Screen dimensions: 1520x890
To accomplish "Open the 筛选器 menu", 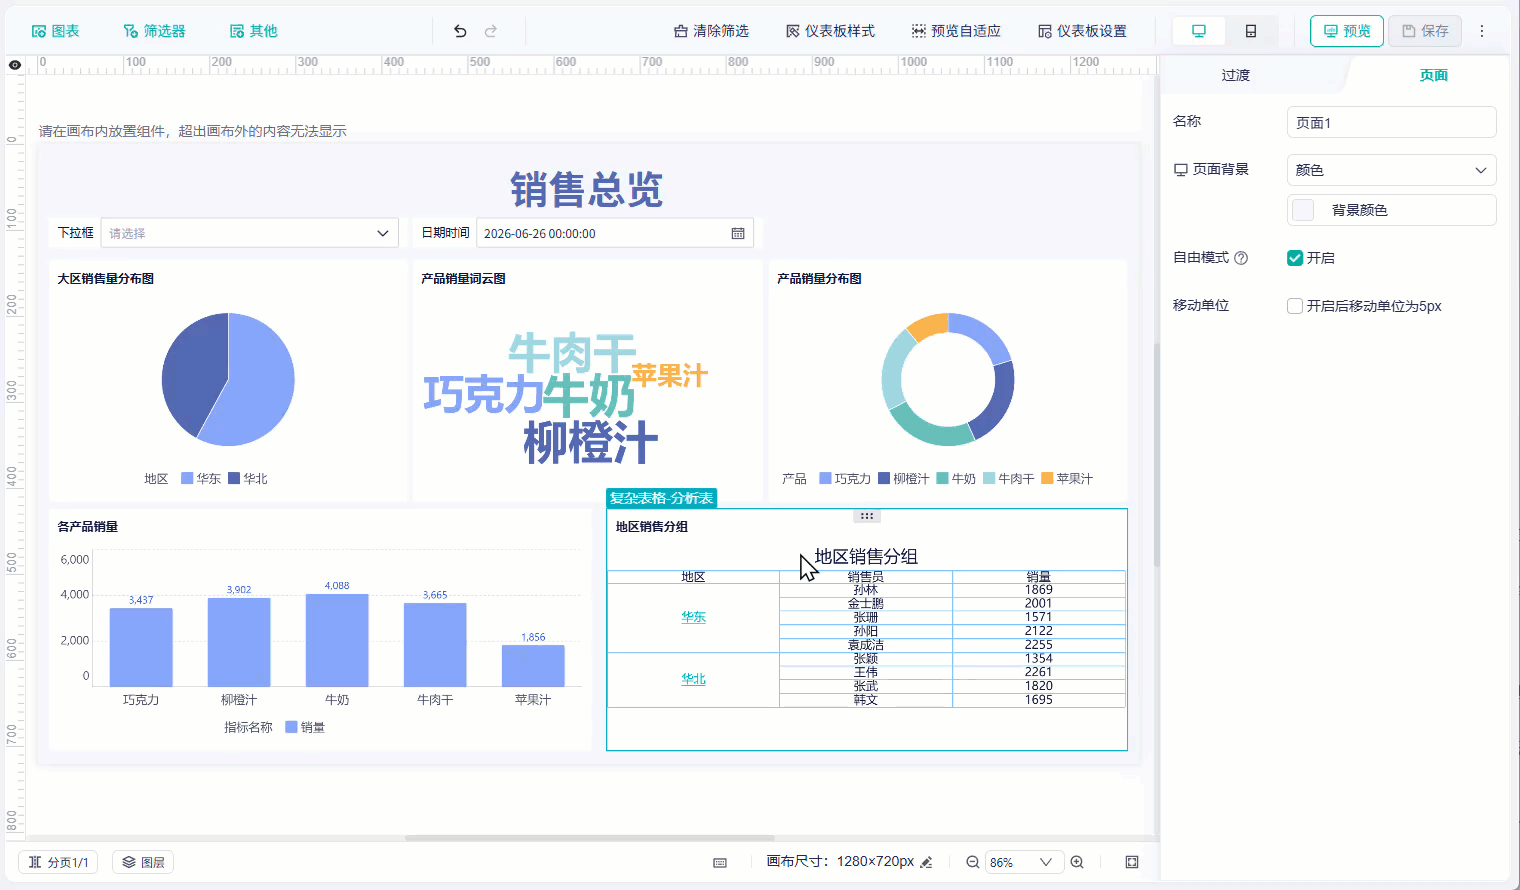I will click(154, 31).
